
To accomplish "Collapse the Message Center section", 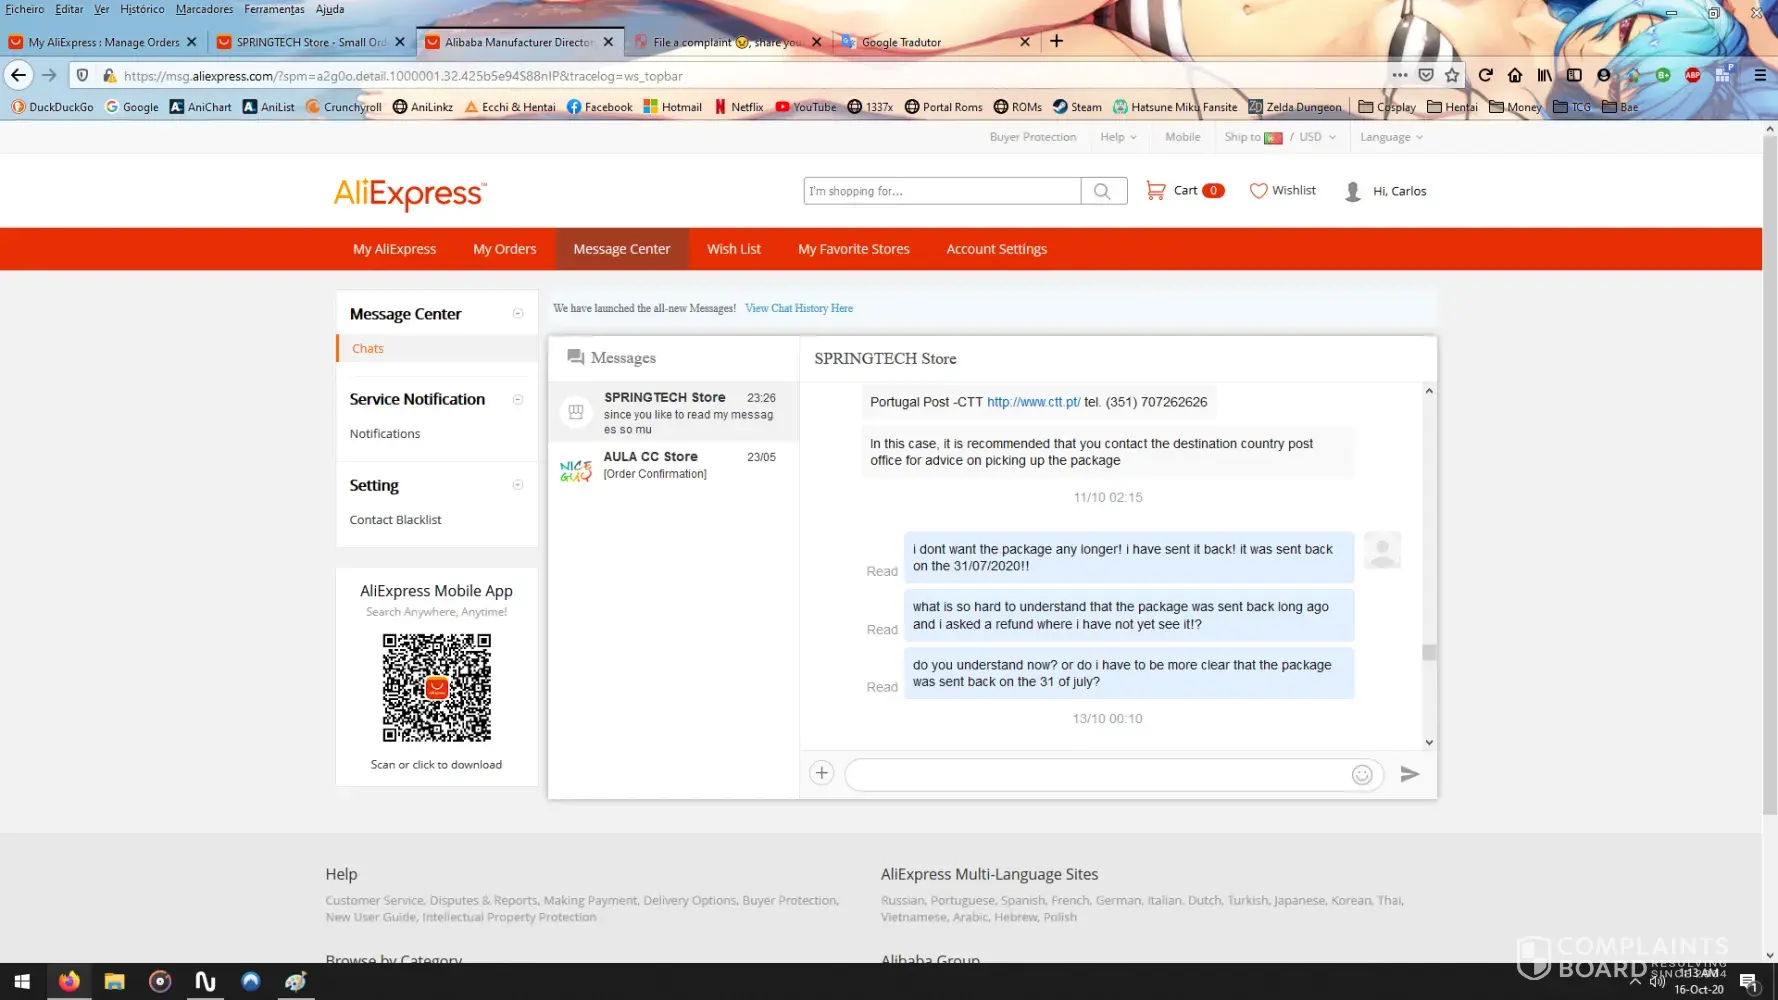I will click(x=518, y=314).
